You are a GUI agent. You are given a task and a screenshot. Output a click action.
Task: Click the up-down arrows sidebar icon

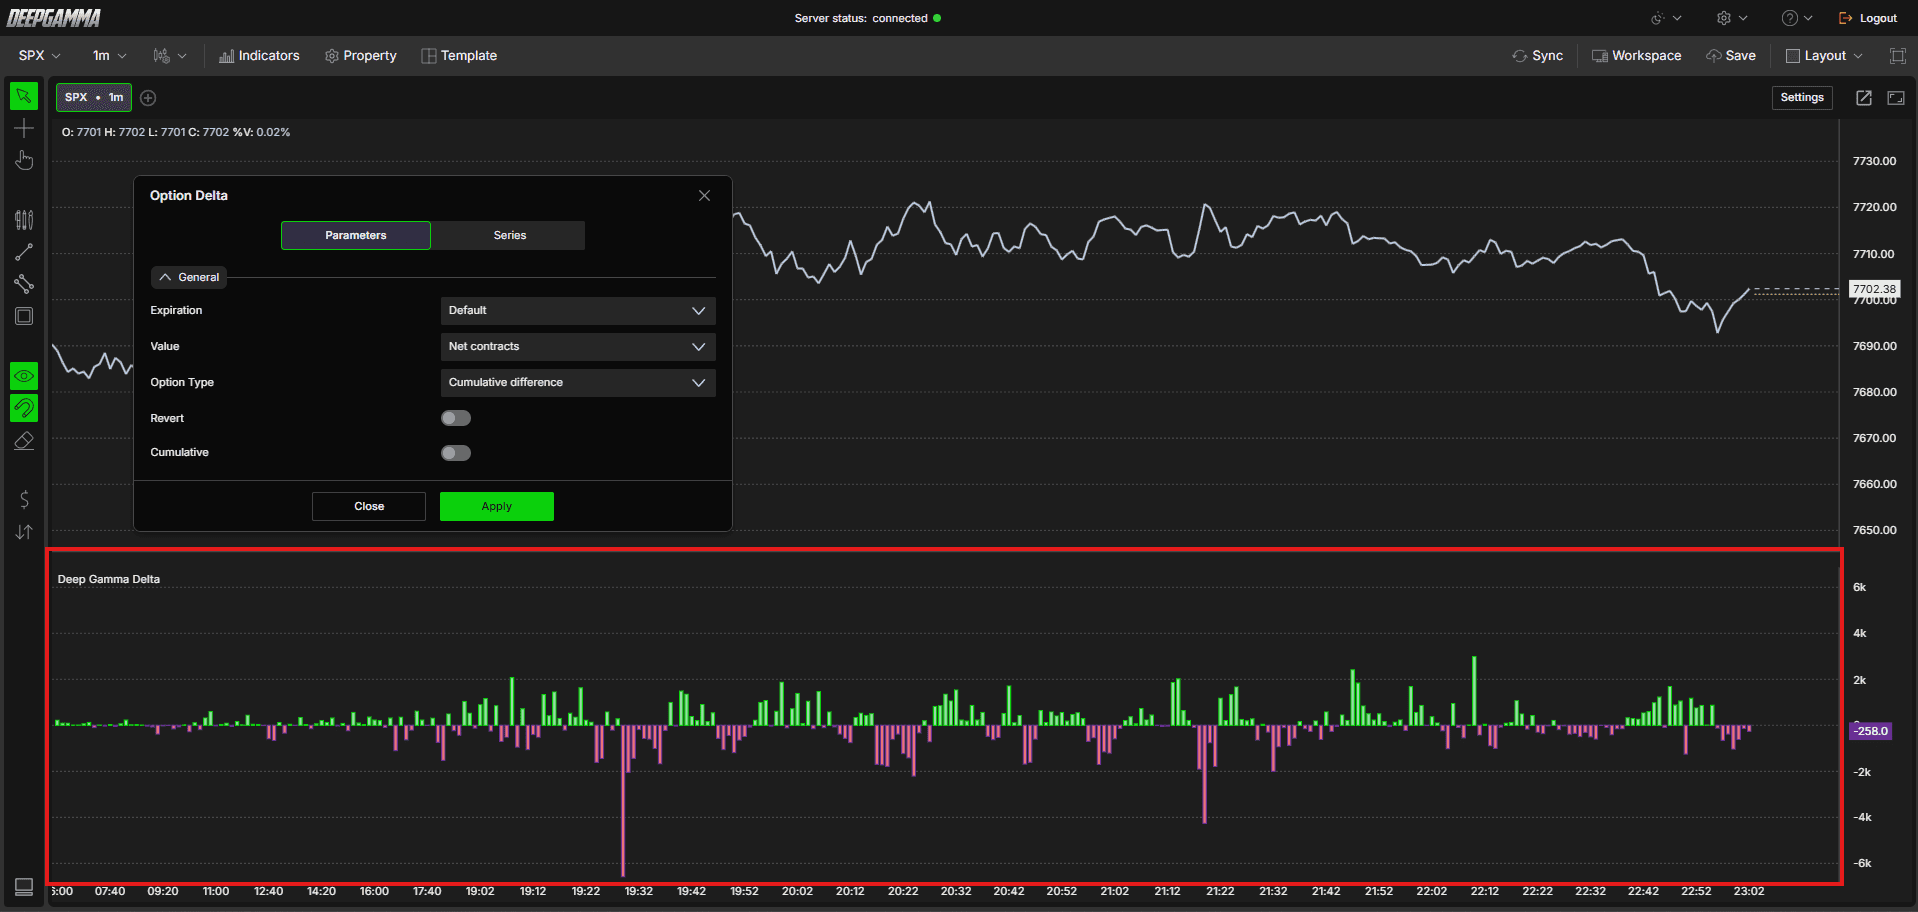pyautogui.click(x=24, y=532)
